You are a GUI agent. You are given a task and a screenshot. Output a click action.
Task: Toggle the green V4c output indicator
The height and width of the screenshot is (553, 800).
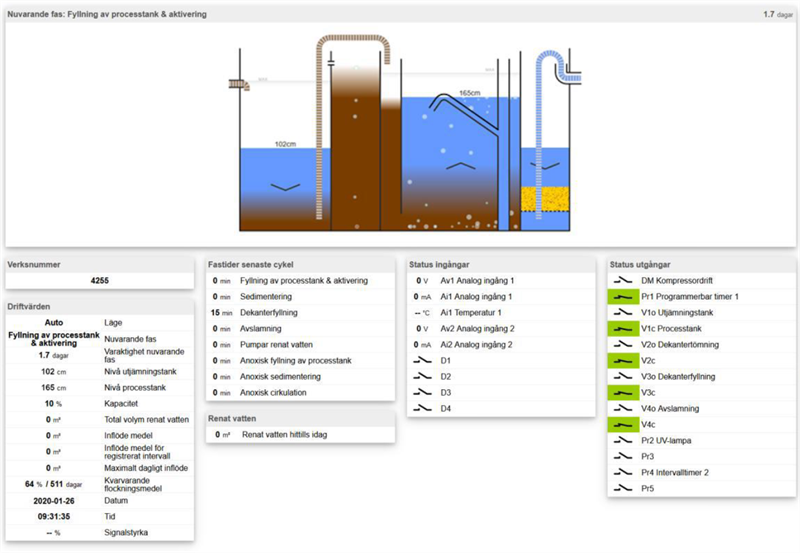tap(621, 424)
